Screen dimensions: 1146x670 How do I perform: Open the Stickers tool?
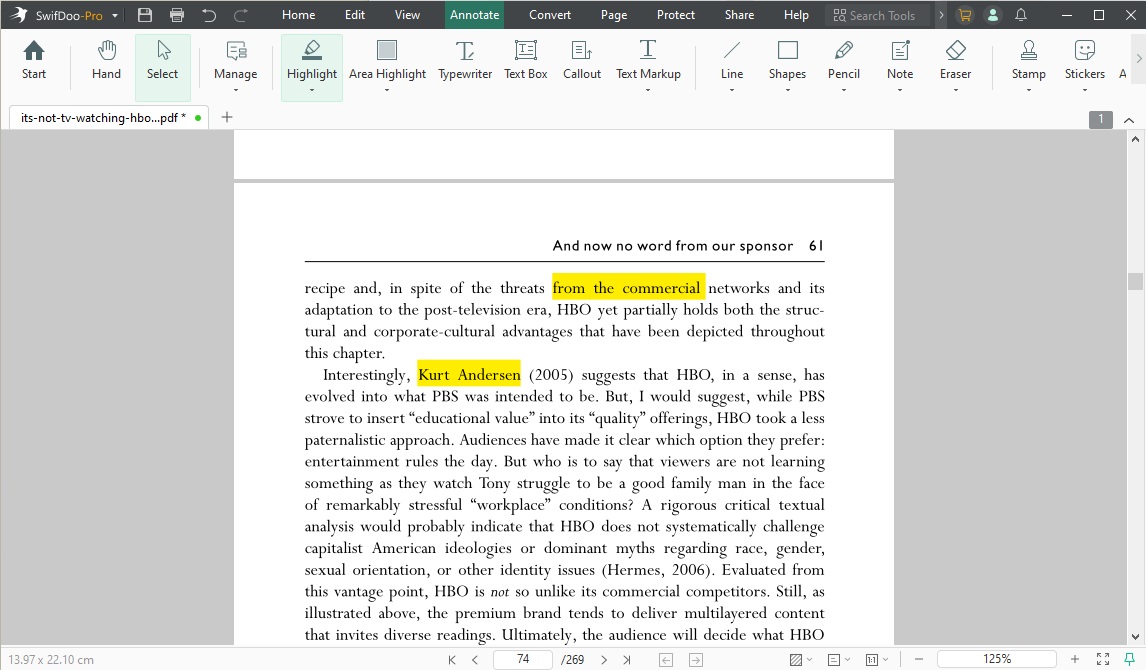1085,61
